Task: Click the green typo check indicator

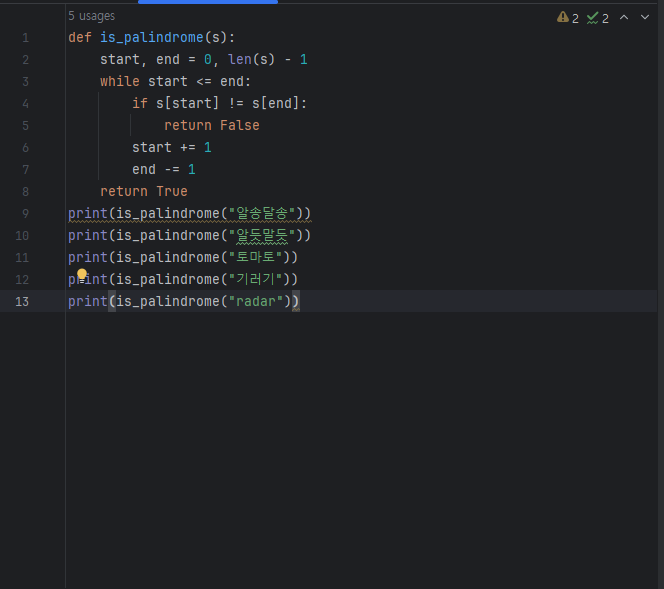Action: [x=592, y=17]
